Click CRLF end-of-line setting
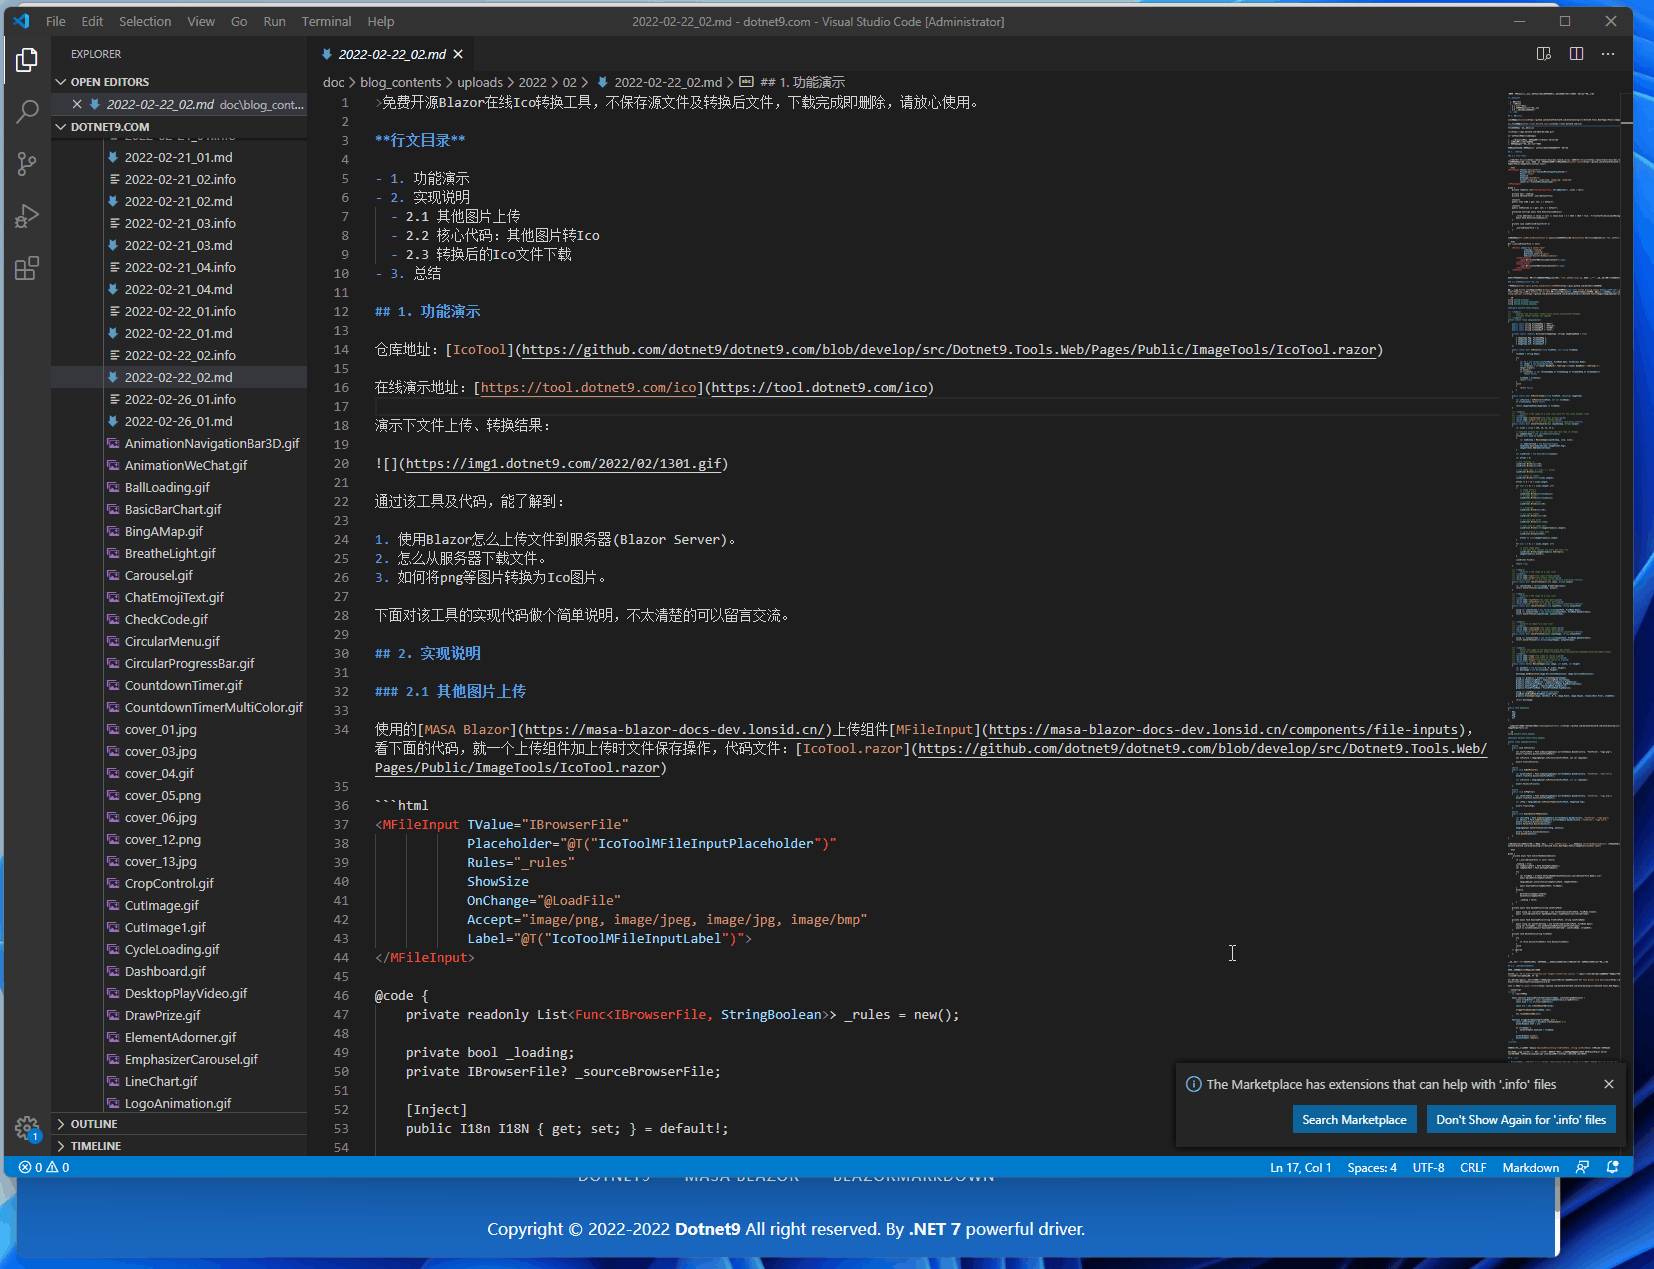The height and width of the screenshot is (1269, 1654). 1473,1167
